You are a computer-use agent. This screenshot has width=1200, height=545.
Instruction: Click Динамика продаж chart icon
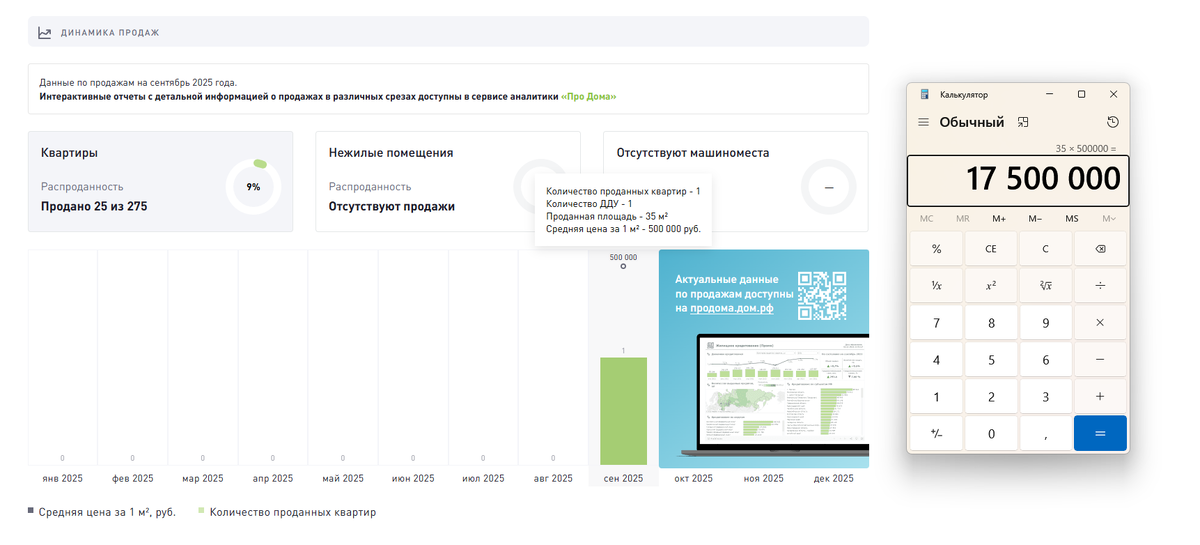coord(45,32)
